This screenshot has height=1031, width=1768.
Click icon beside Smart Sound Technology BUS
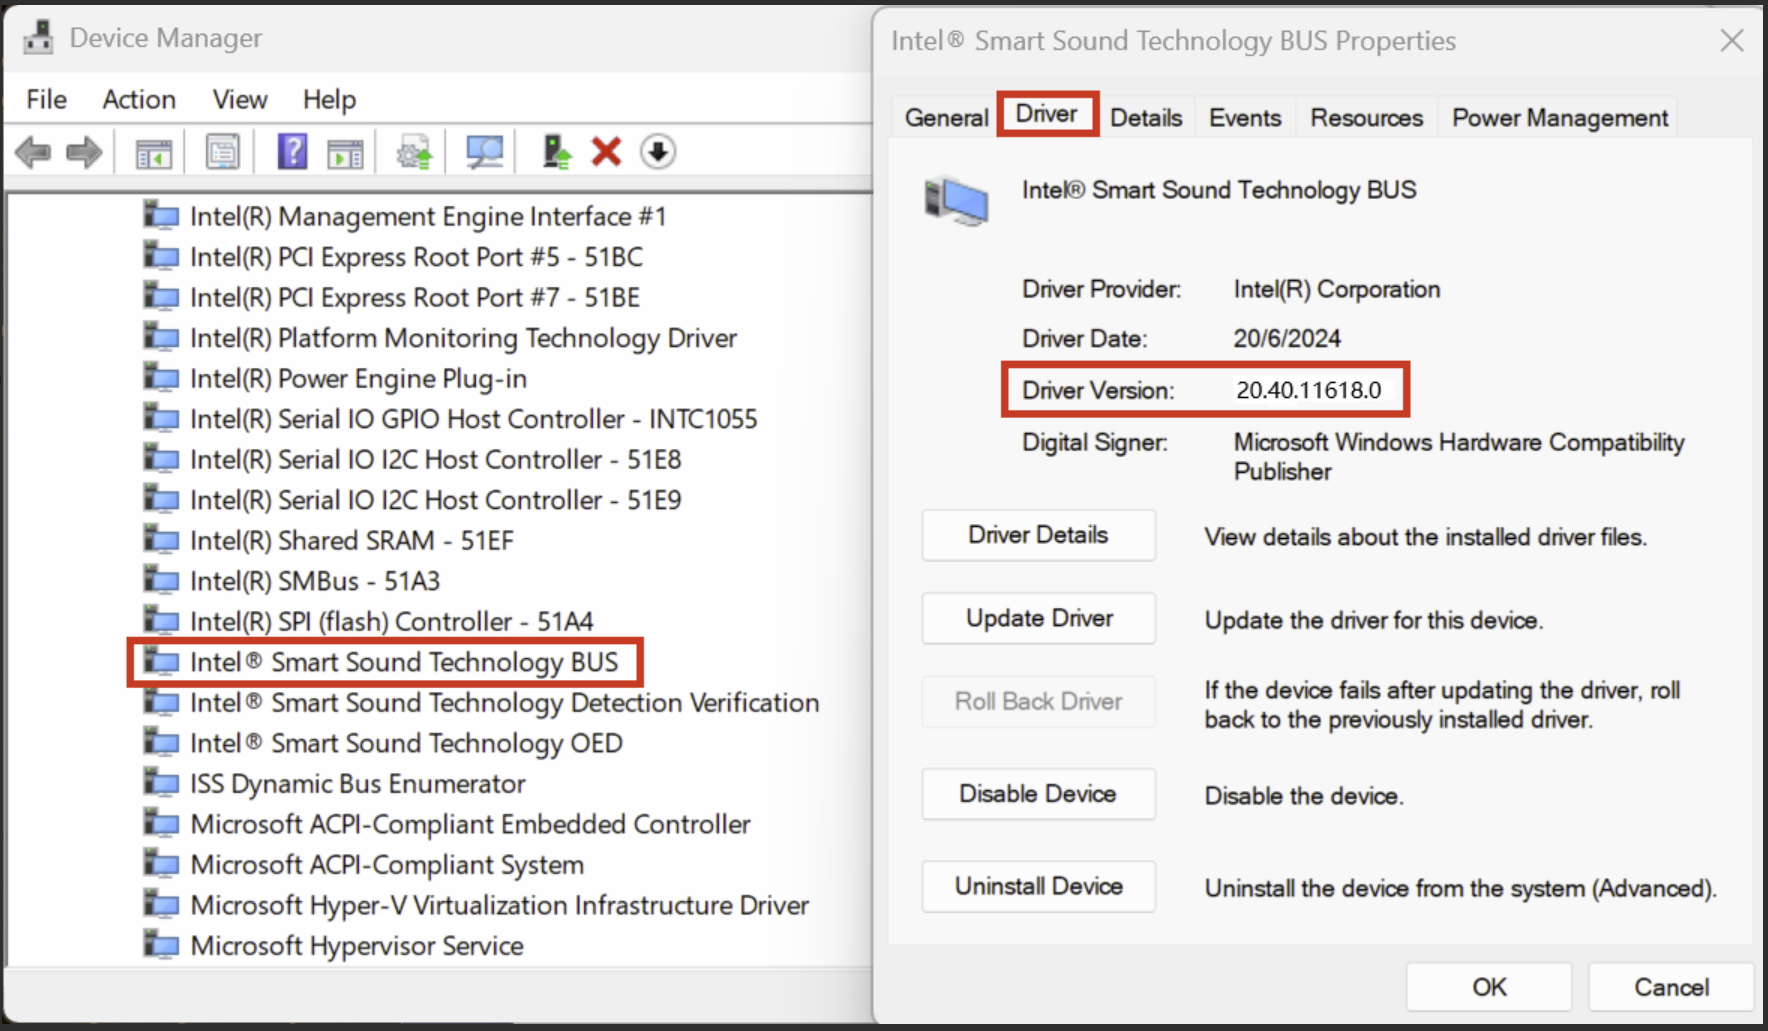(x=161, y=662)
